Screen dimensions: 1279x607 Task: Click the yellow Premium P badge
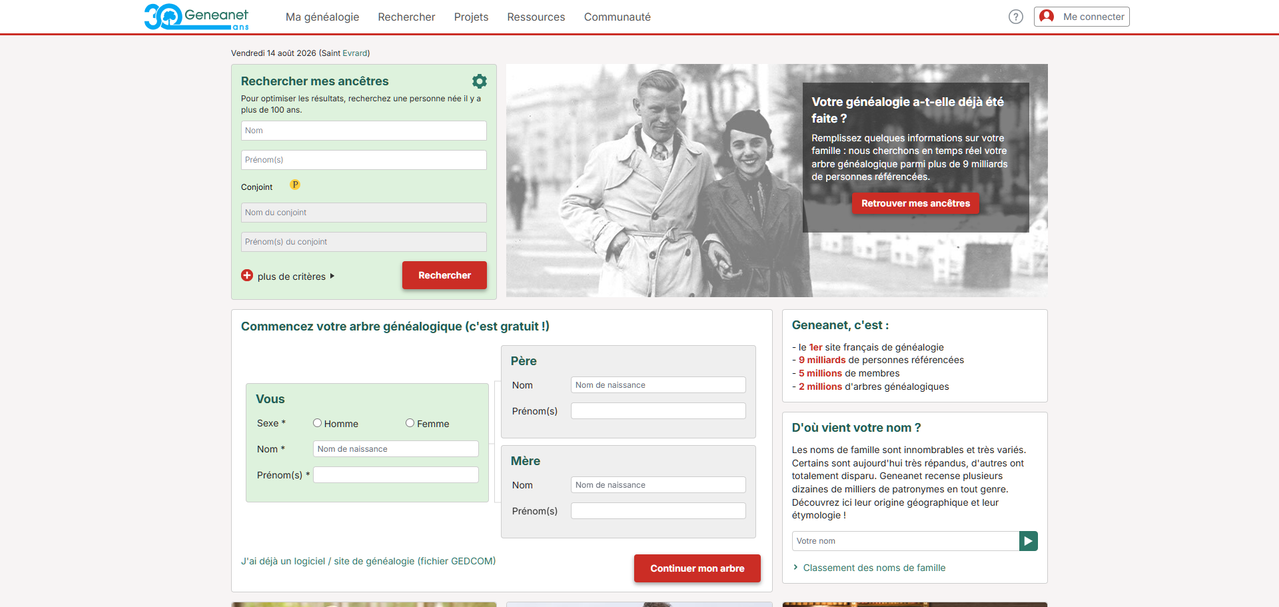pos(295,185)
